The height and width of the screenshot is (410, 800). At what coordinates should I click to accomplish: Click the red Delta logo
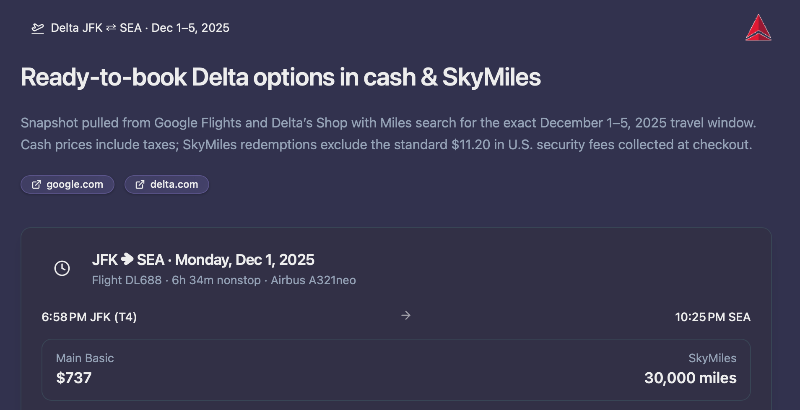pyautogui.click(x=758, y=29)
